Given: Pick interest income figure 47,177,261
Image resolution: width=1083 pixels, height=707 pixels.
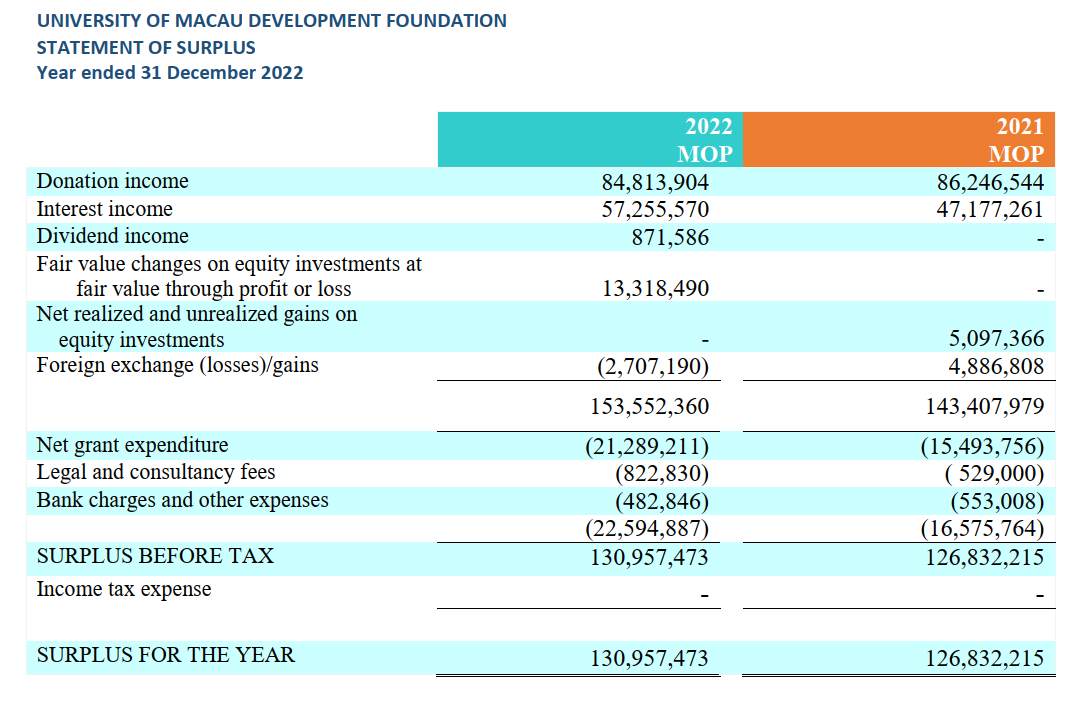Looking at the screenshot, I should (x=990, y=209).
